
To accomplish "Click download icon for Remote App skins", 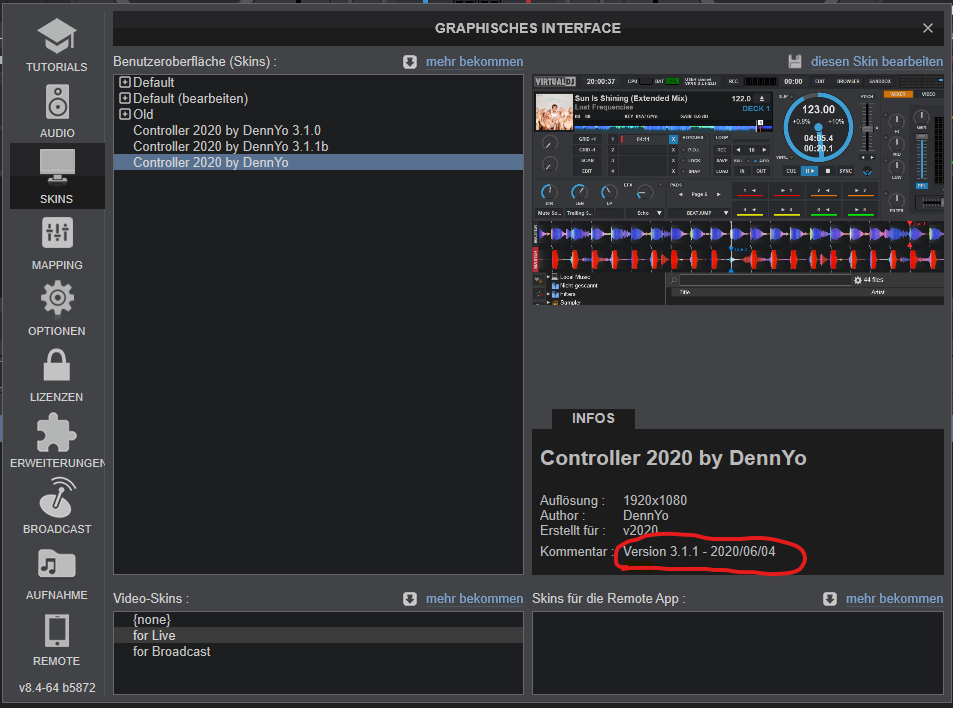I will click(830, 599).
